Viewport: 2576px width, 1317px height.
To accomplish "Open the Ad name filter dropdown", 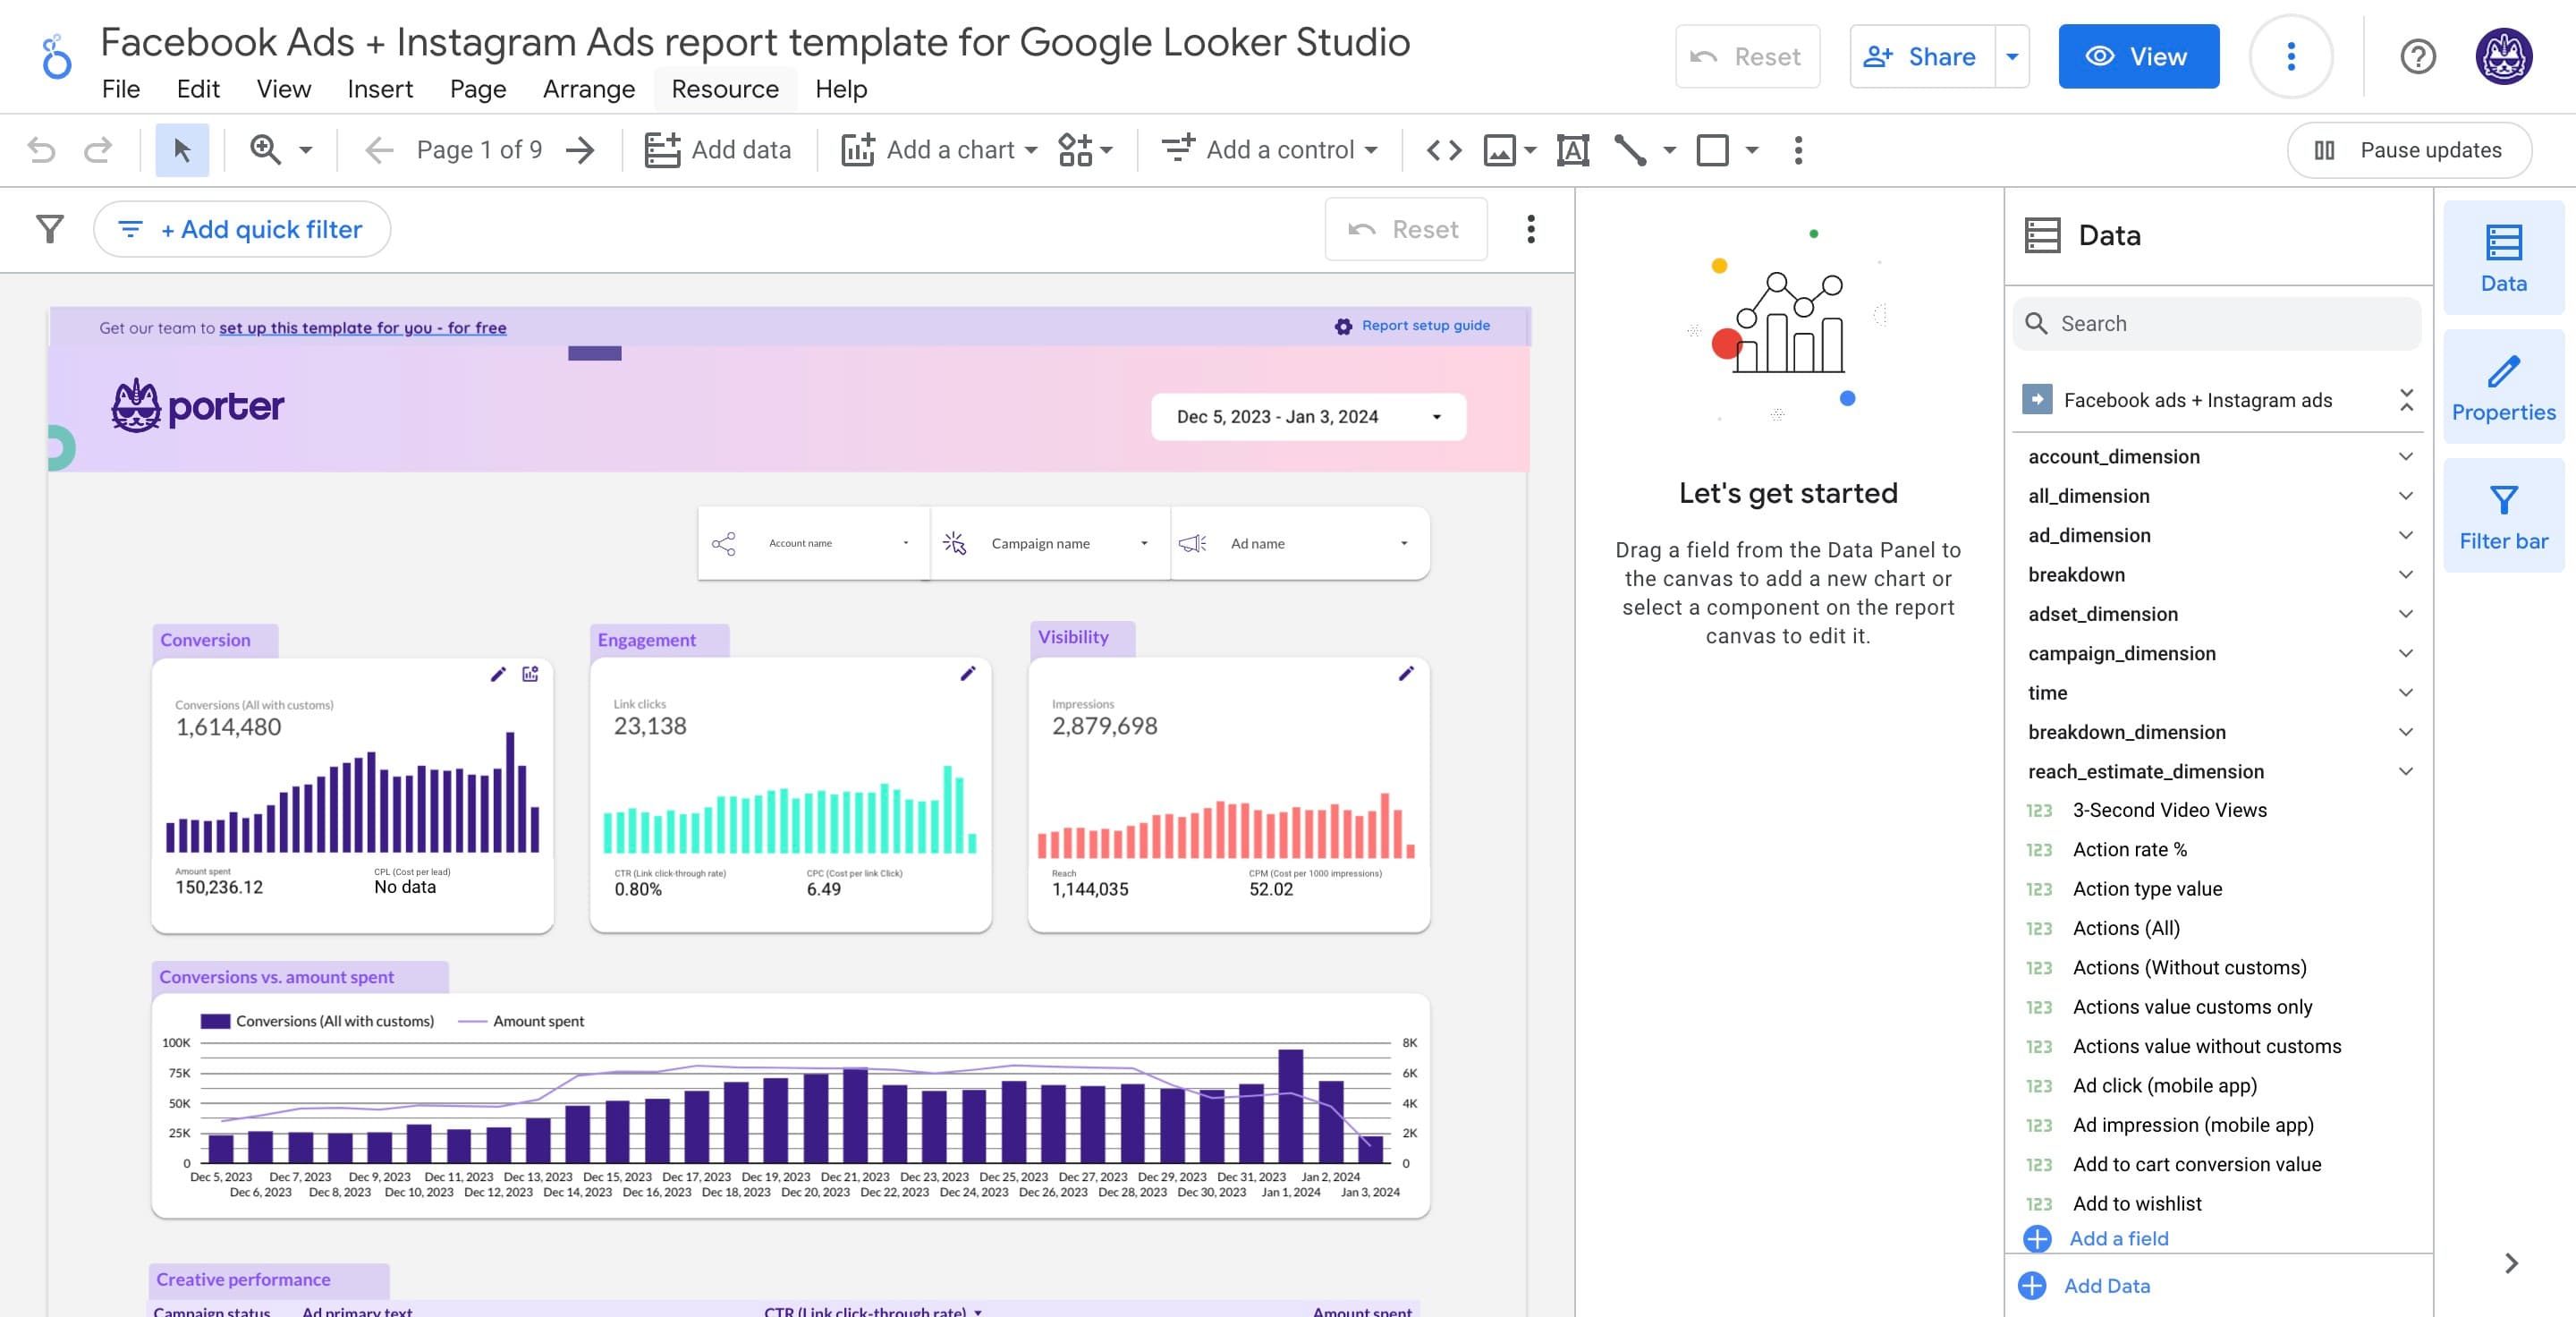I will [x=1300, y=543].
